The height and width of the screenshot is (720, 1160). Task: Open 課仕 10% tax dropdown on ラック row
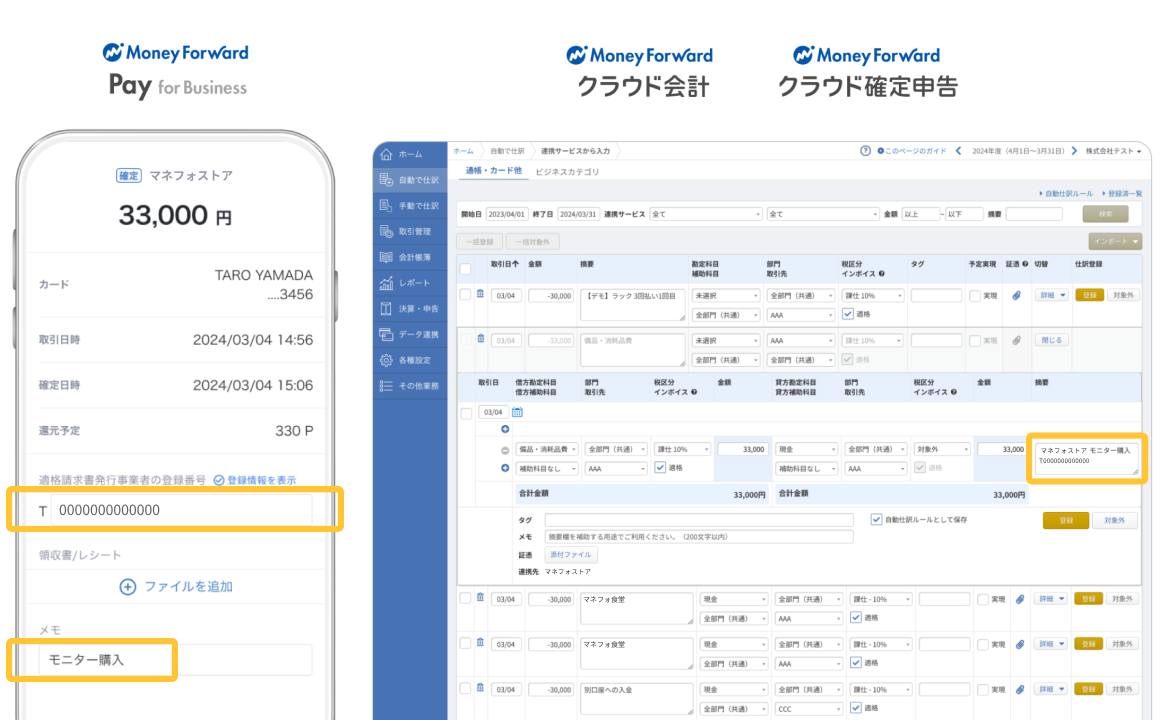874,295
